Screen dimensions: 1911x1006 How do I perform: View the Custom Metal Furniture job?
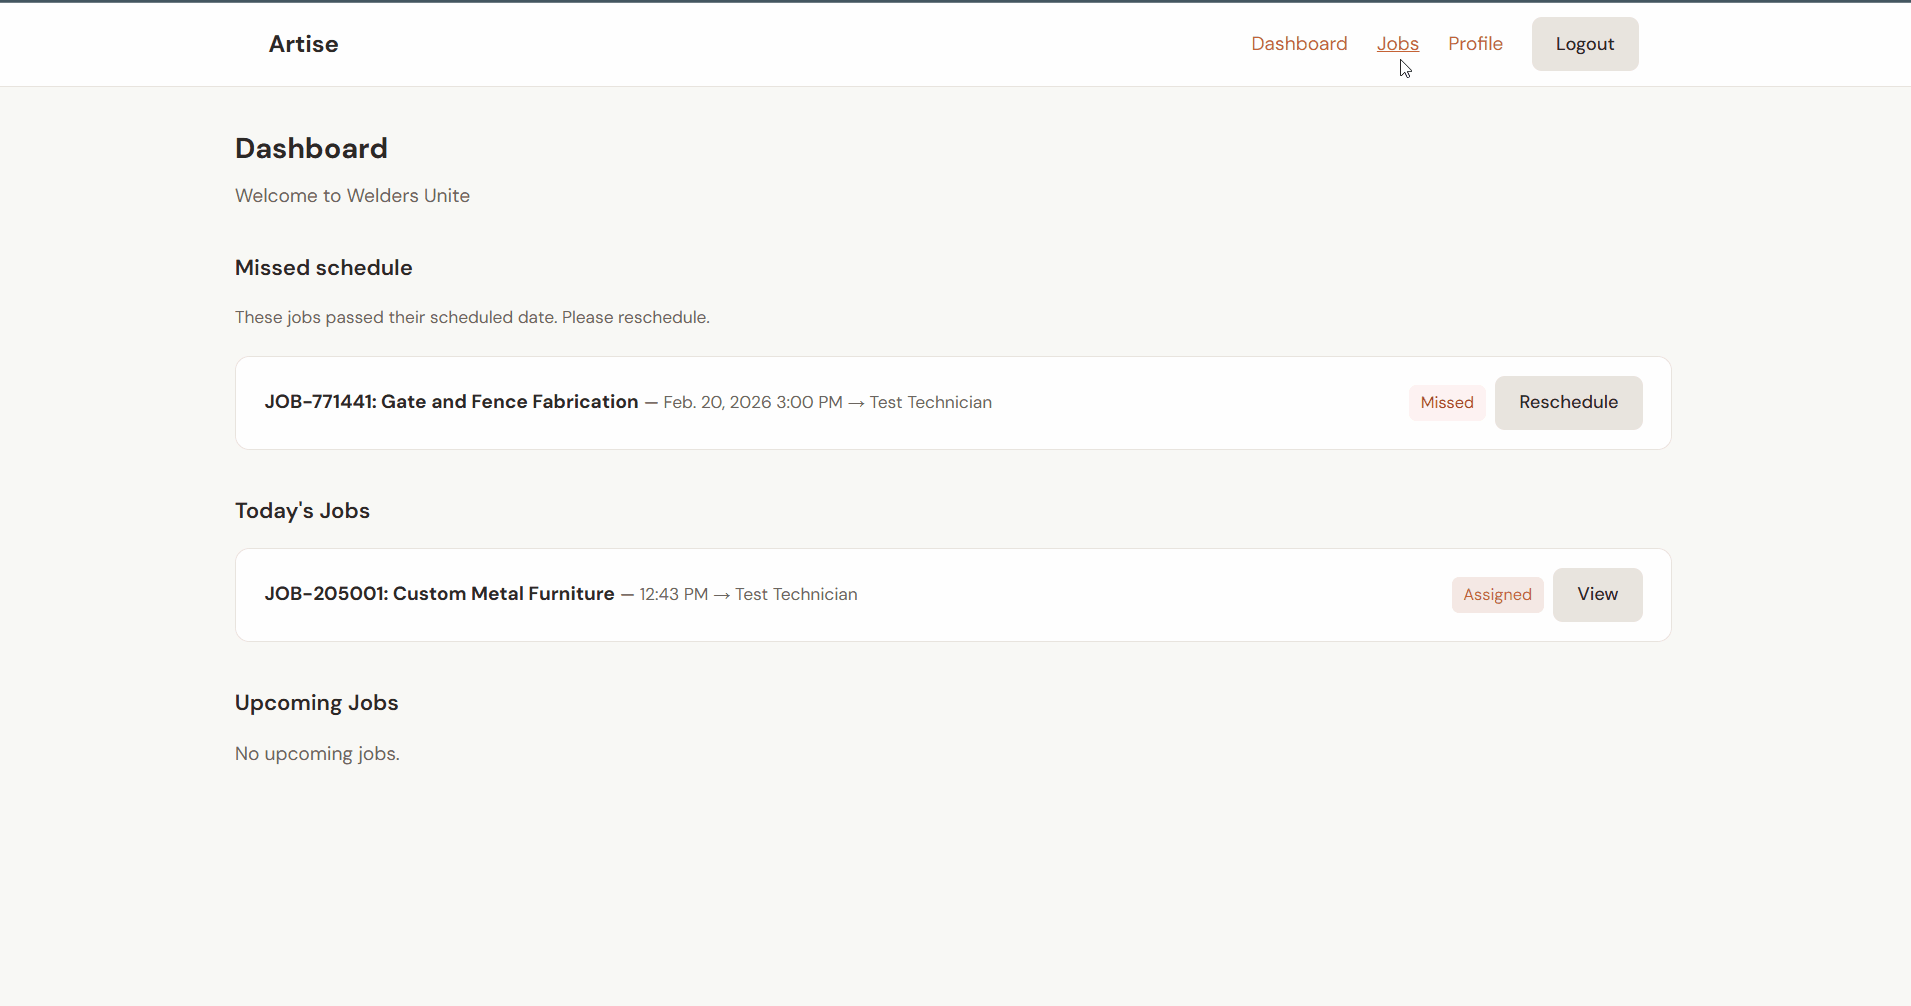coord(1597,594)
